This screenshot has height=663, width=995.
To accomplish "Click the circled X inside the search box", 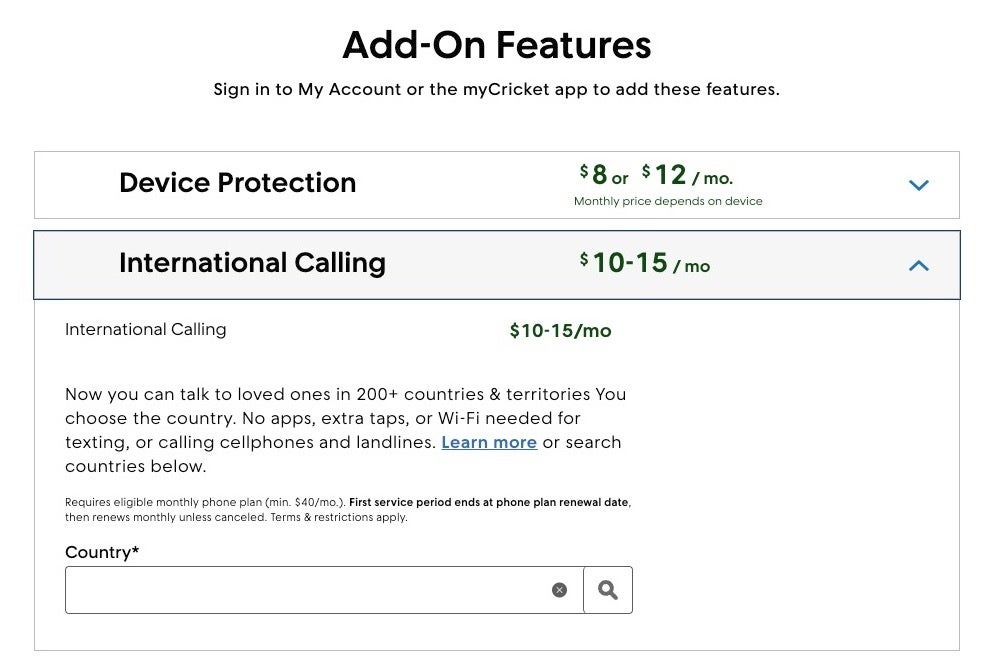I will tap(559, 589).
